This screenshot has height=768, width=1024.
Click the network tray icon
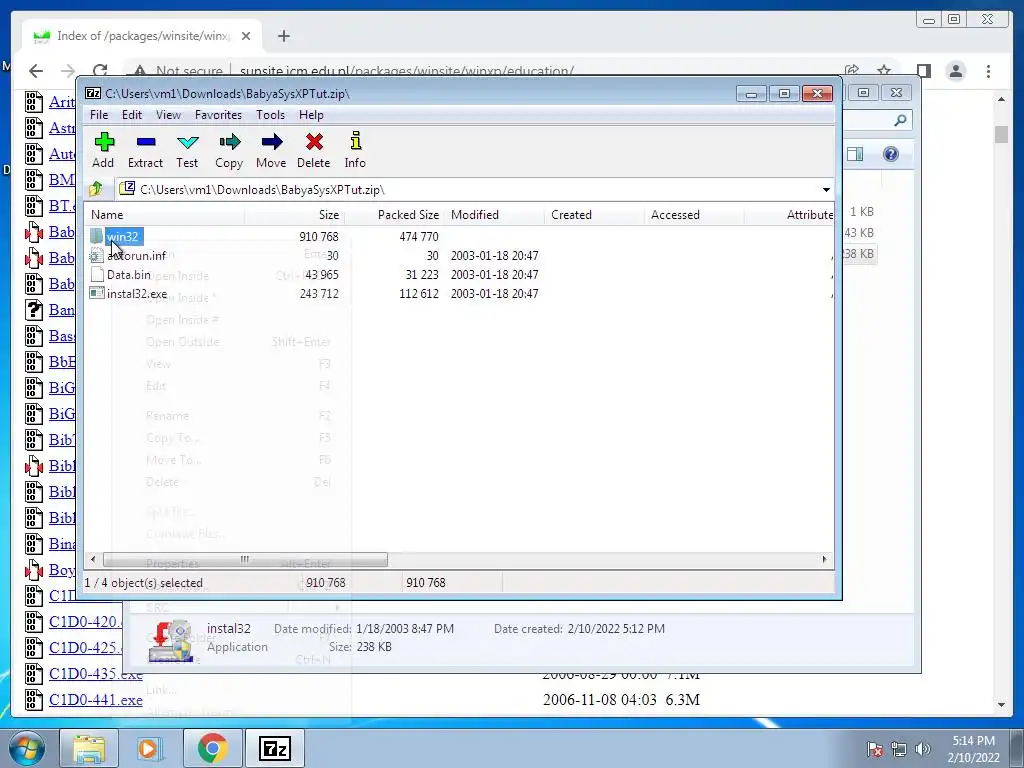coord(899,749)
